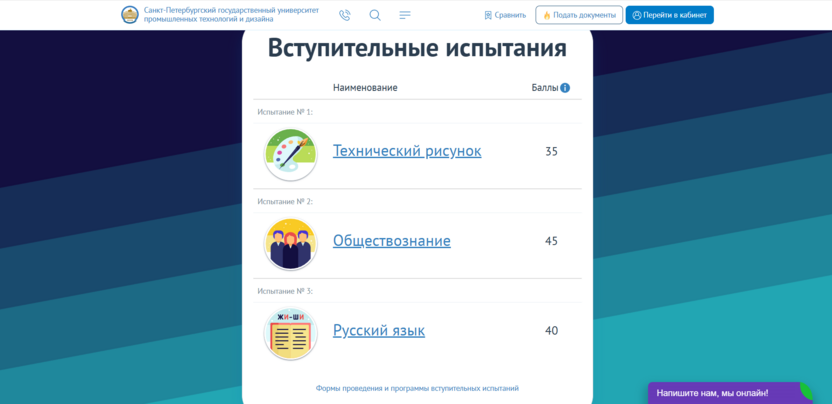Viewport: 832px width, 404px height.
Task: Open the search magnifier icon
Action: point(375,15)
